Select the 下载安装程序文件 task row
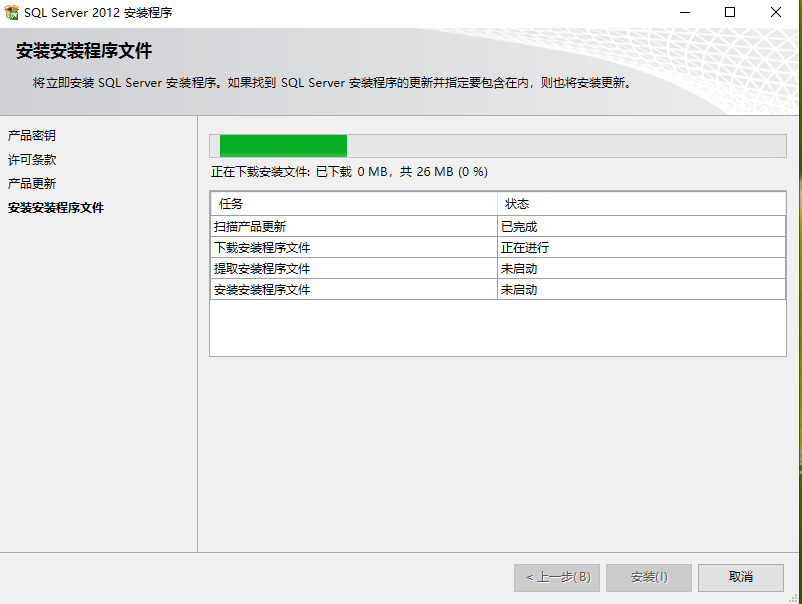This screenshot has height=604, width=802. tap(498, 247)
